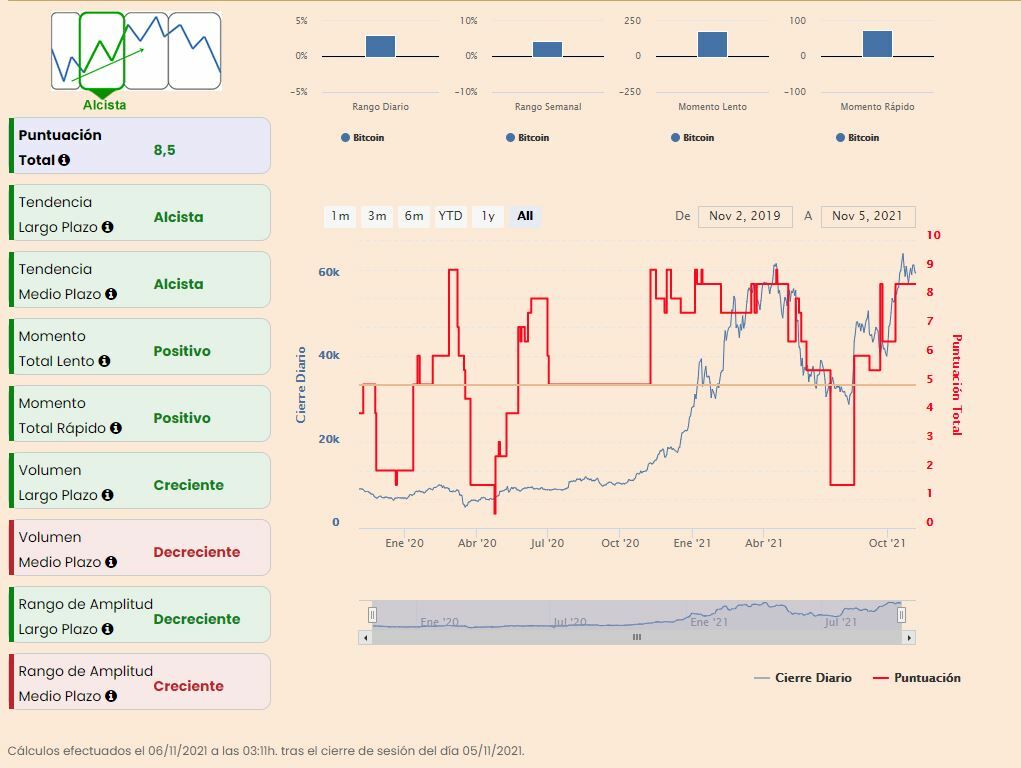Select the 3m range button
The image size is (1021, 768).
tap(377, 216)
